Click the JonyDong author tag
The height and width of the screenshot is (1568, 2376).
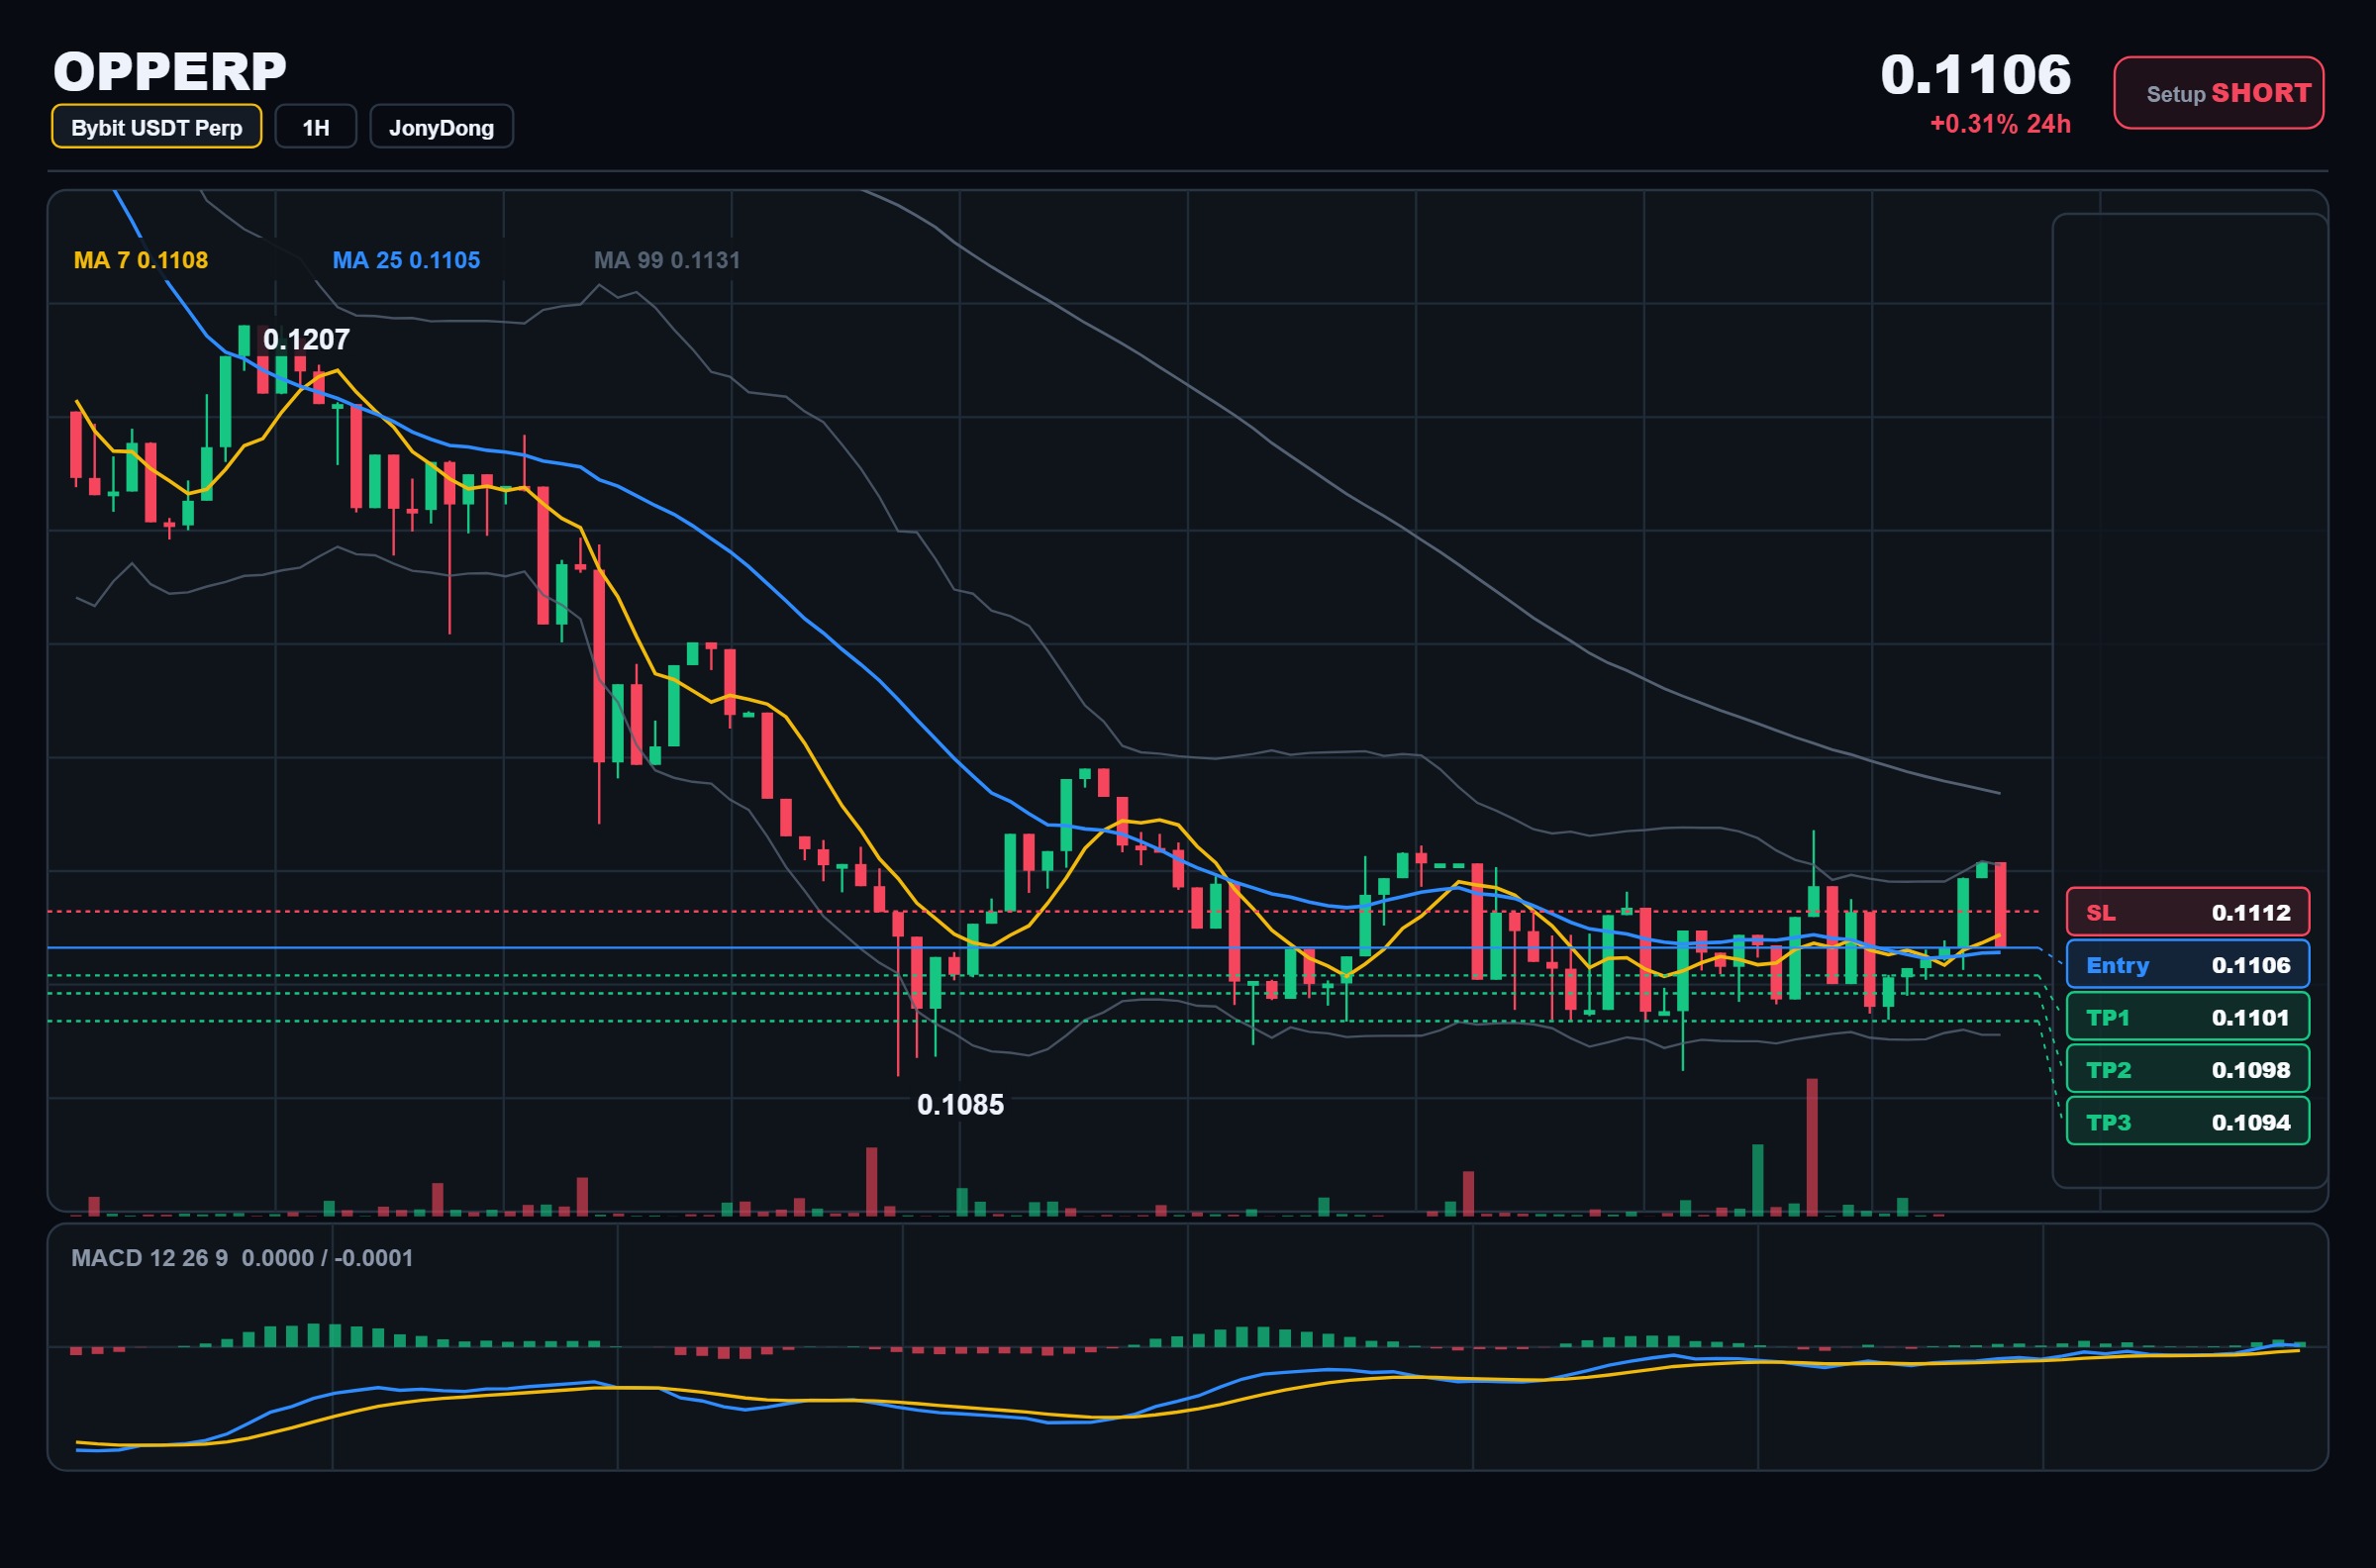pyautogui.click(x=441, y=127)
